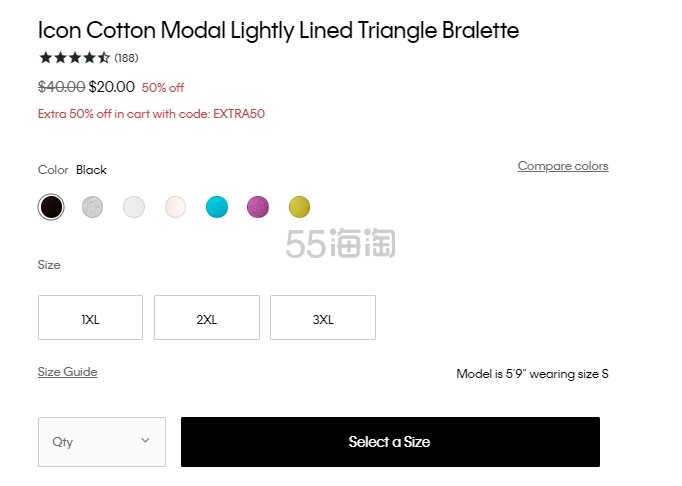Viewport: 682px width, 486px height.
Task: Open the 188 reviews count
Action: [127, 58]
